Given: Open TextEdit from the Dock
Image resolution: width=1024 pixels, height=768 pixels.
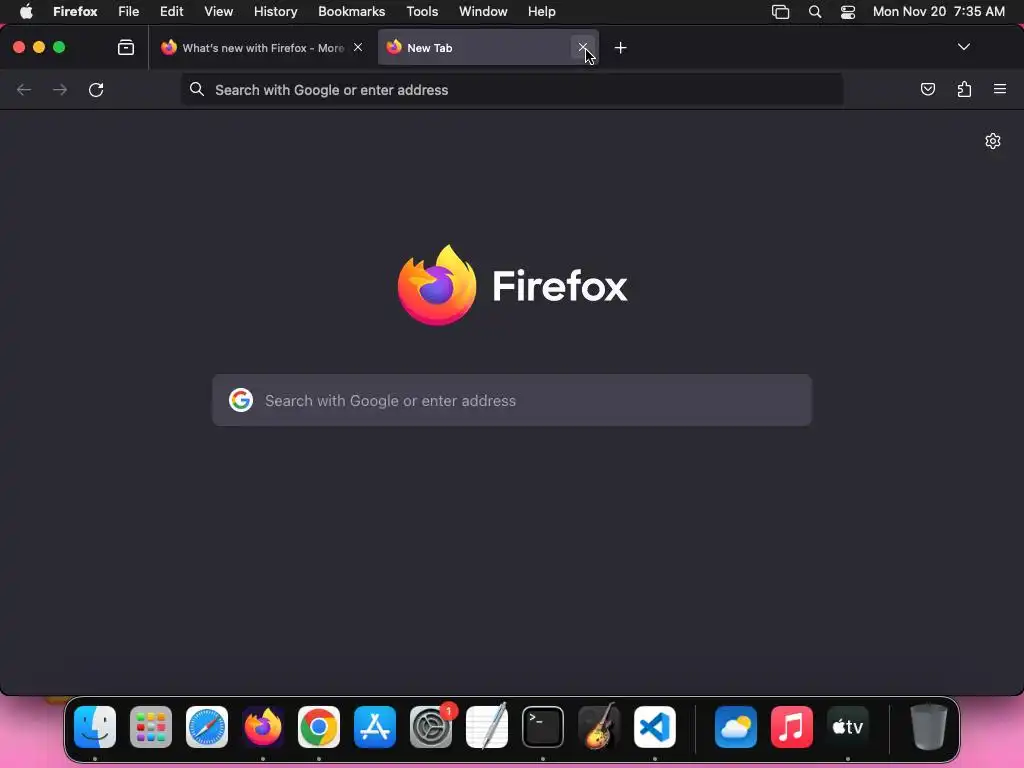Looking at the screenshot, I should pyautogui.click(x=487, y=727).
